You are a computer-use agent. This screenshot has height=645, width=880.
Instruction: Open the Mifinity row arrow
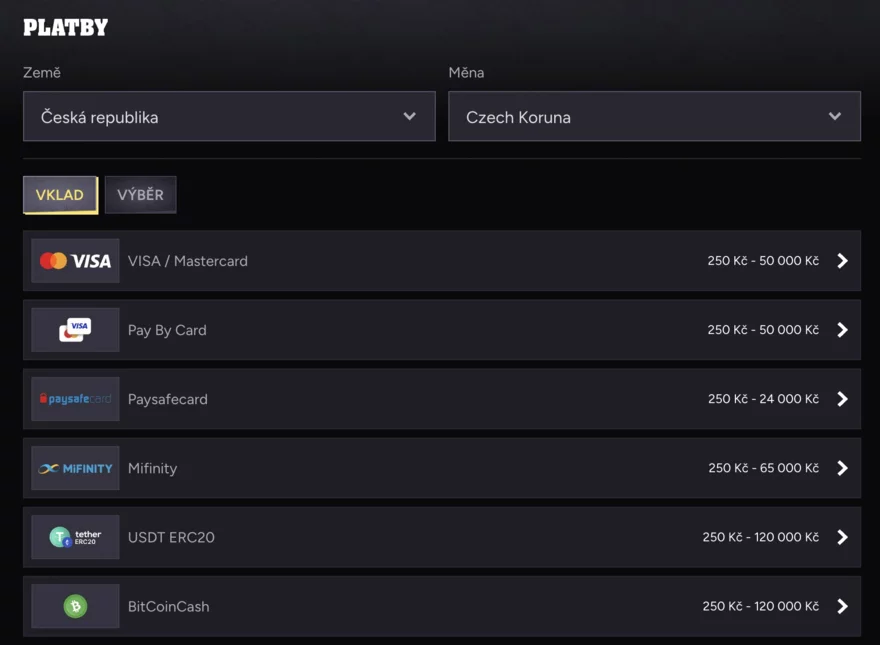842,468
